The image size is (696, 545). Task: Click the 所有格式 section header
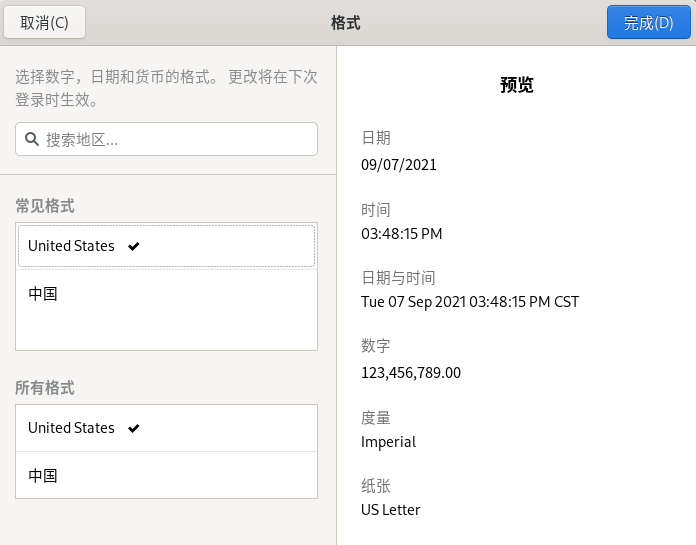pyautogui.click(x=45, y=388)
